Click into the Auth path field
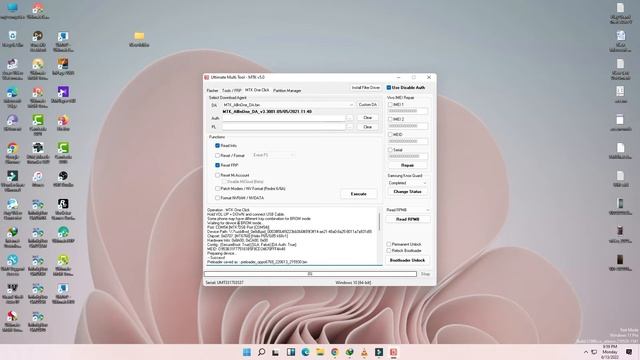The height and width of the screenshot is (360, 640). tap(284, 118)
